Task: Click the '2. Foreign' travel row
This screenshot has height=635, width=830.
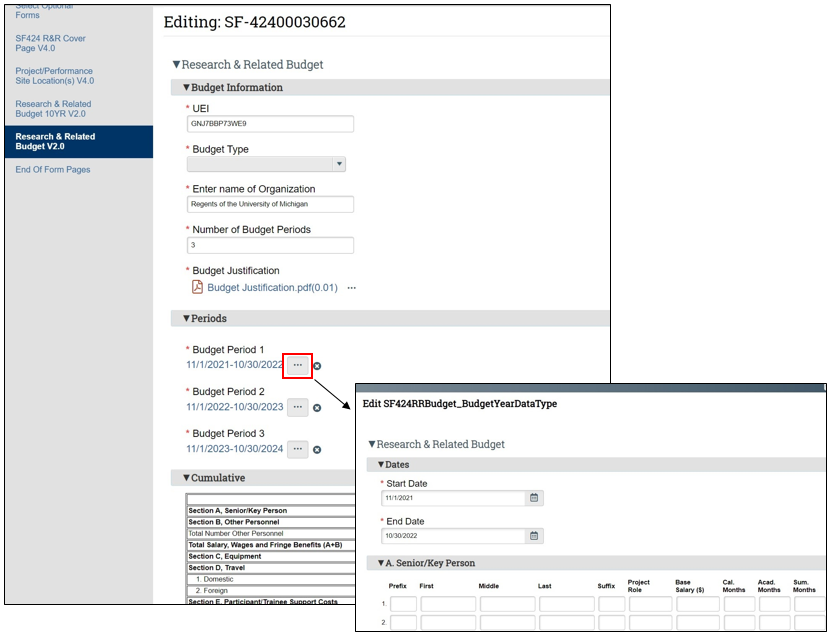Action: pyautogui.click(x=271, y=591)
